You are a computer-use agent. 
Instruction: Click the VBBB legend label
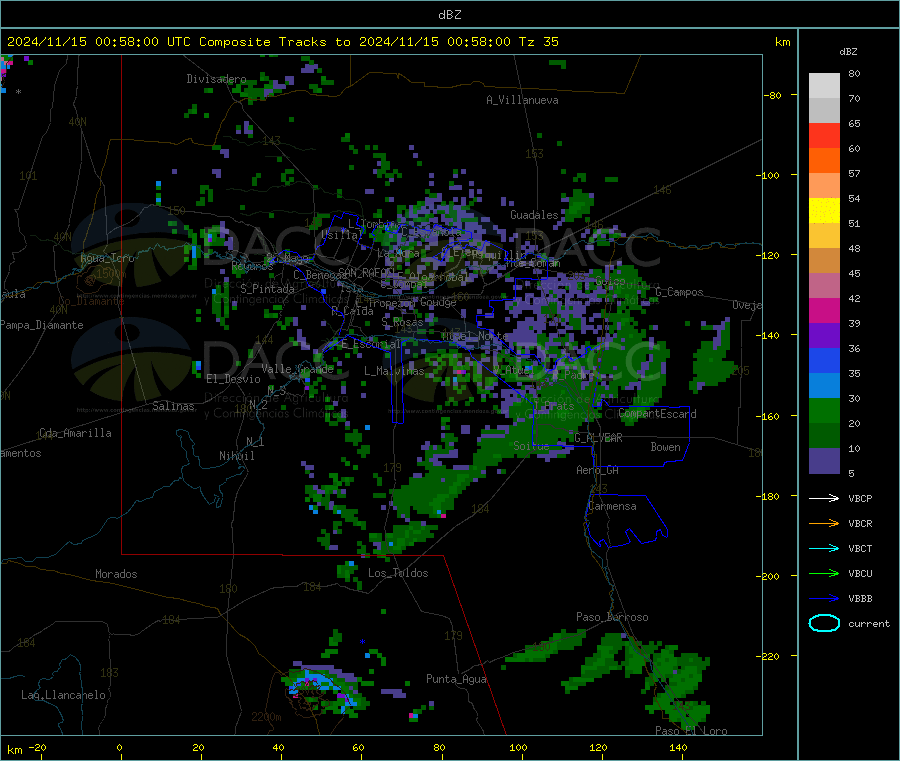(860, 598)
